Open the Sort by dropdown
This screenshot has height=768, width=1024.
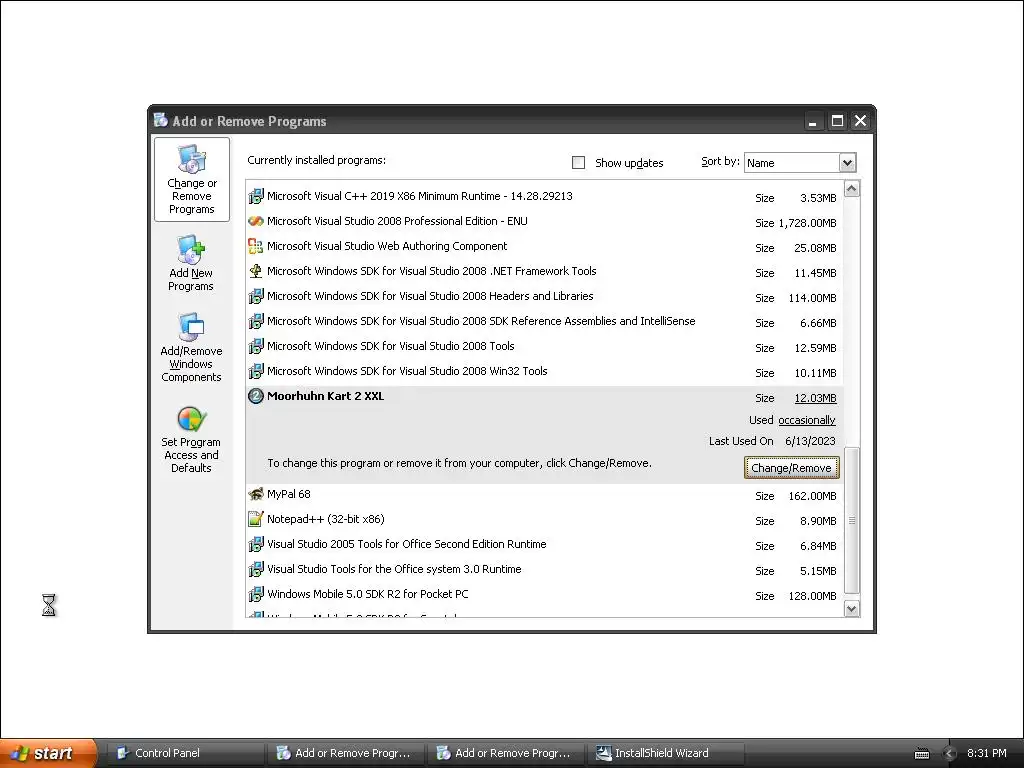coord(847,163)
